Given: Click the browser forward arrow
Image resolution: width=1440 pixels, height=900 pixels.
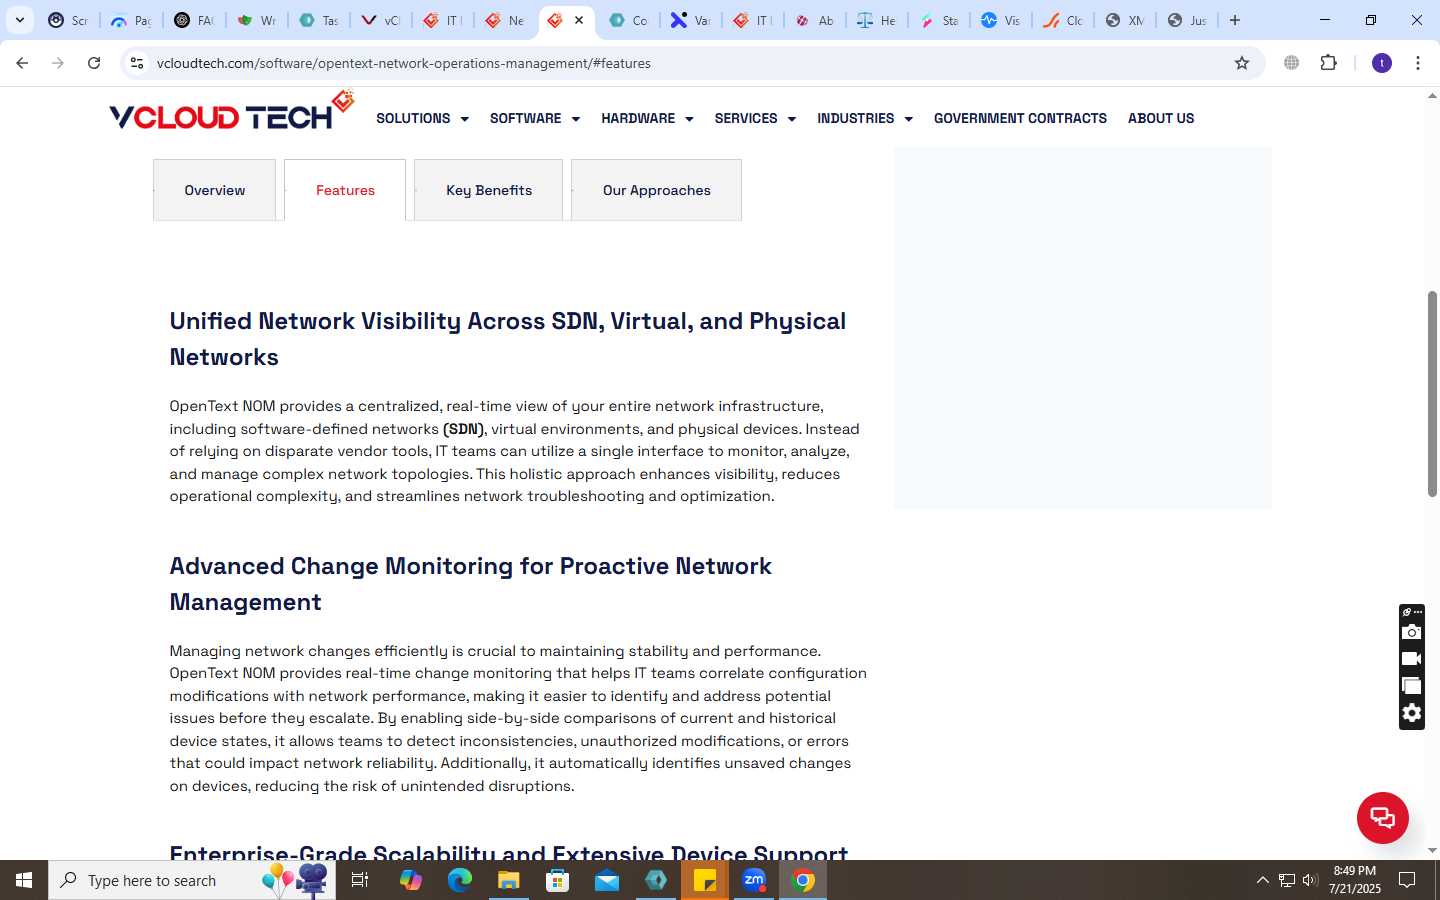Looking at the screenshot, I should (58, 63).
